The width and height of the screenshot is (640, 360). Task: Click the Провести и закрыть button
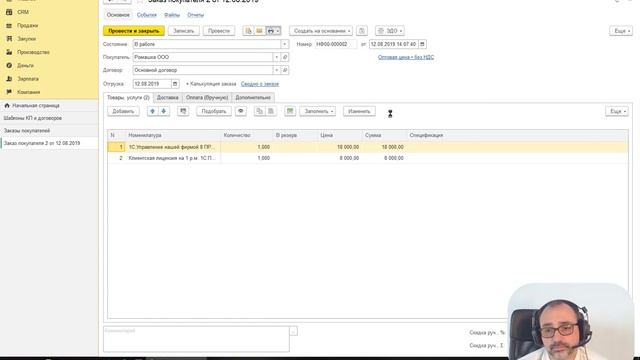click(134, 31)
